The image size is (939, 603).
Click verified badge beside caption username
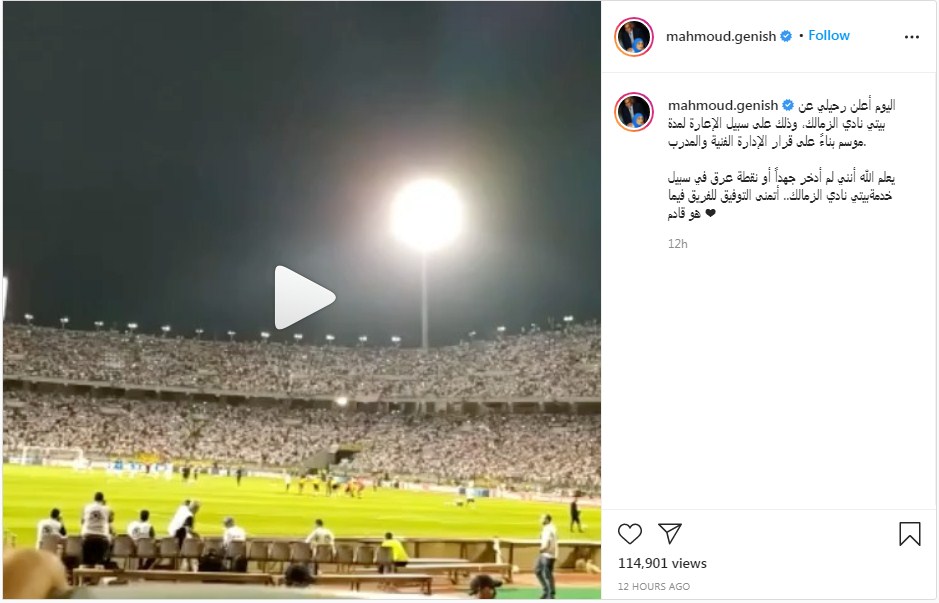coord(787,105)
